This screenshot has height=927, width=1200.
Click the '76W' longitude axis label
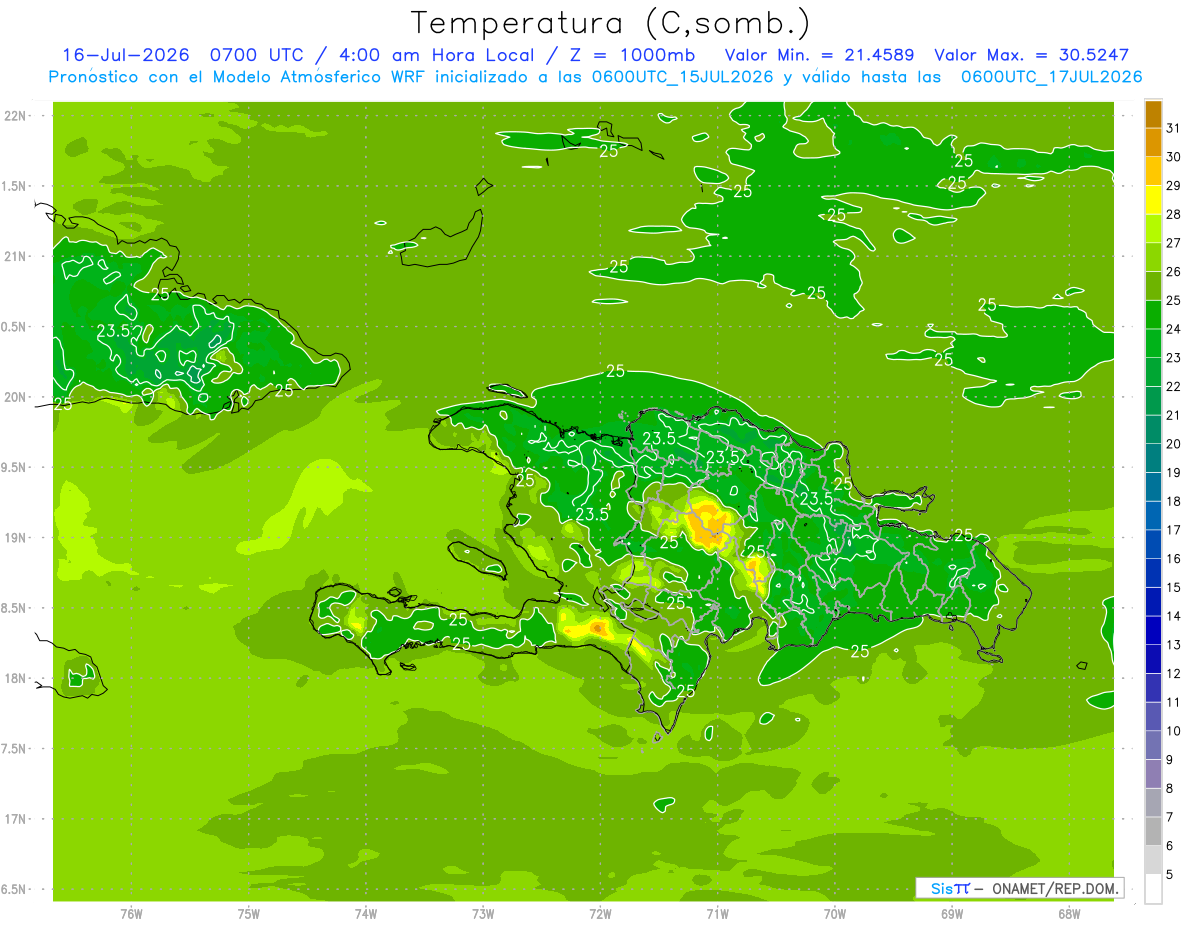[131, 913]
